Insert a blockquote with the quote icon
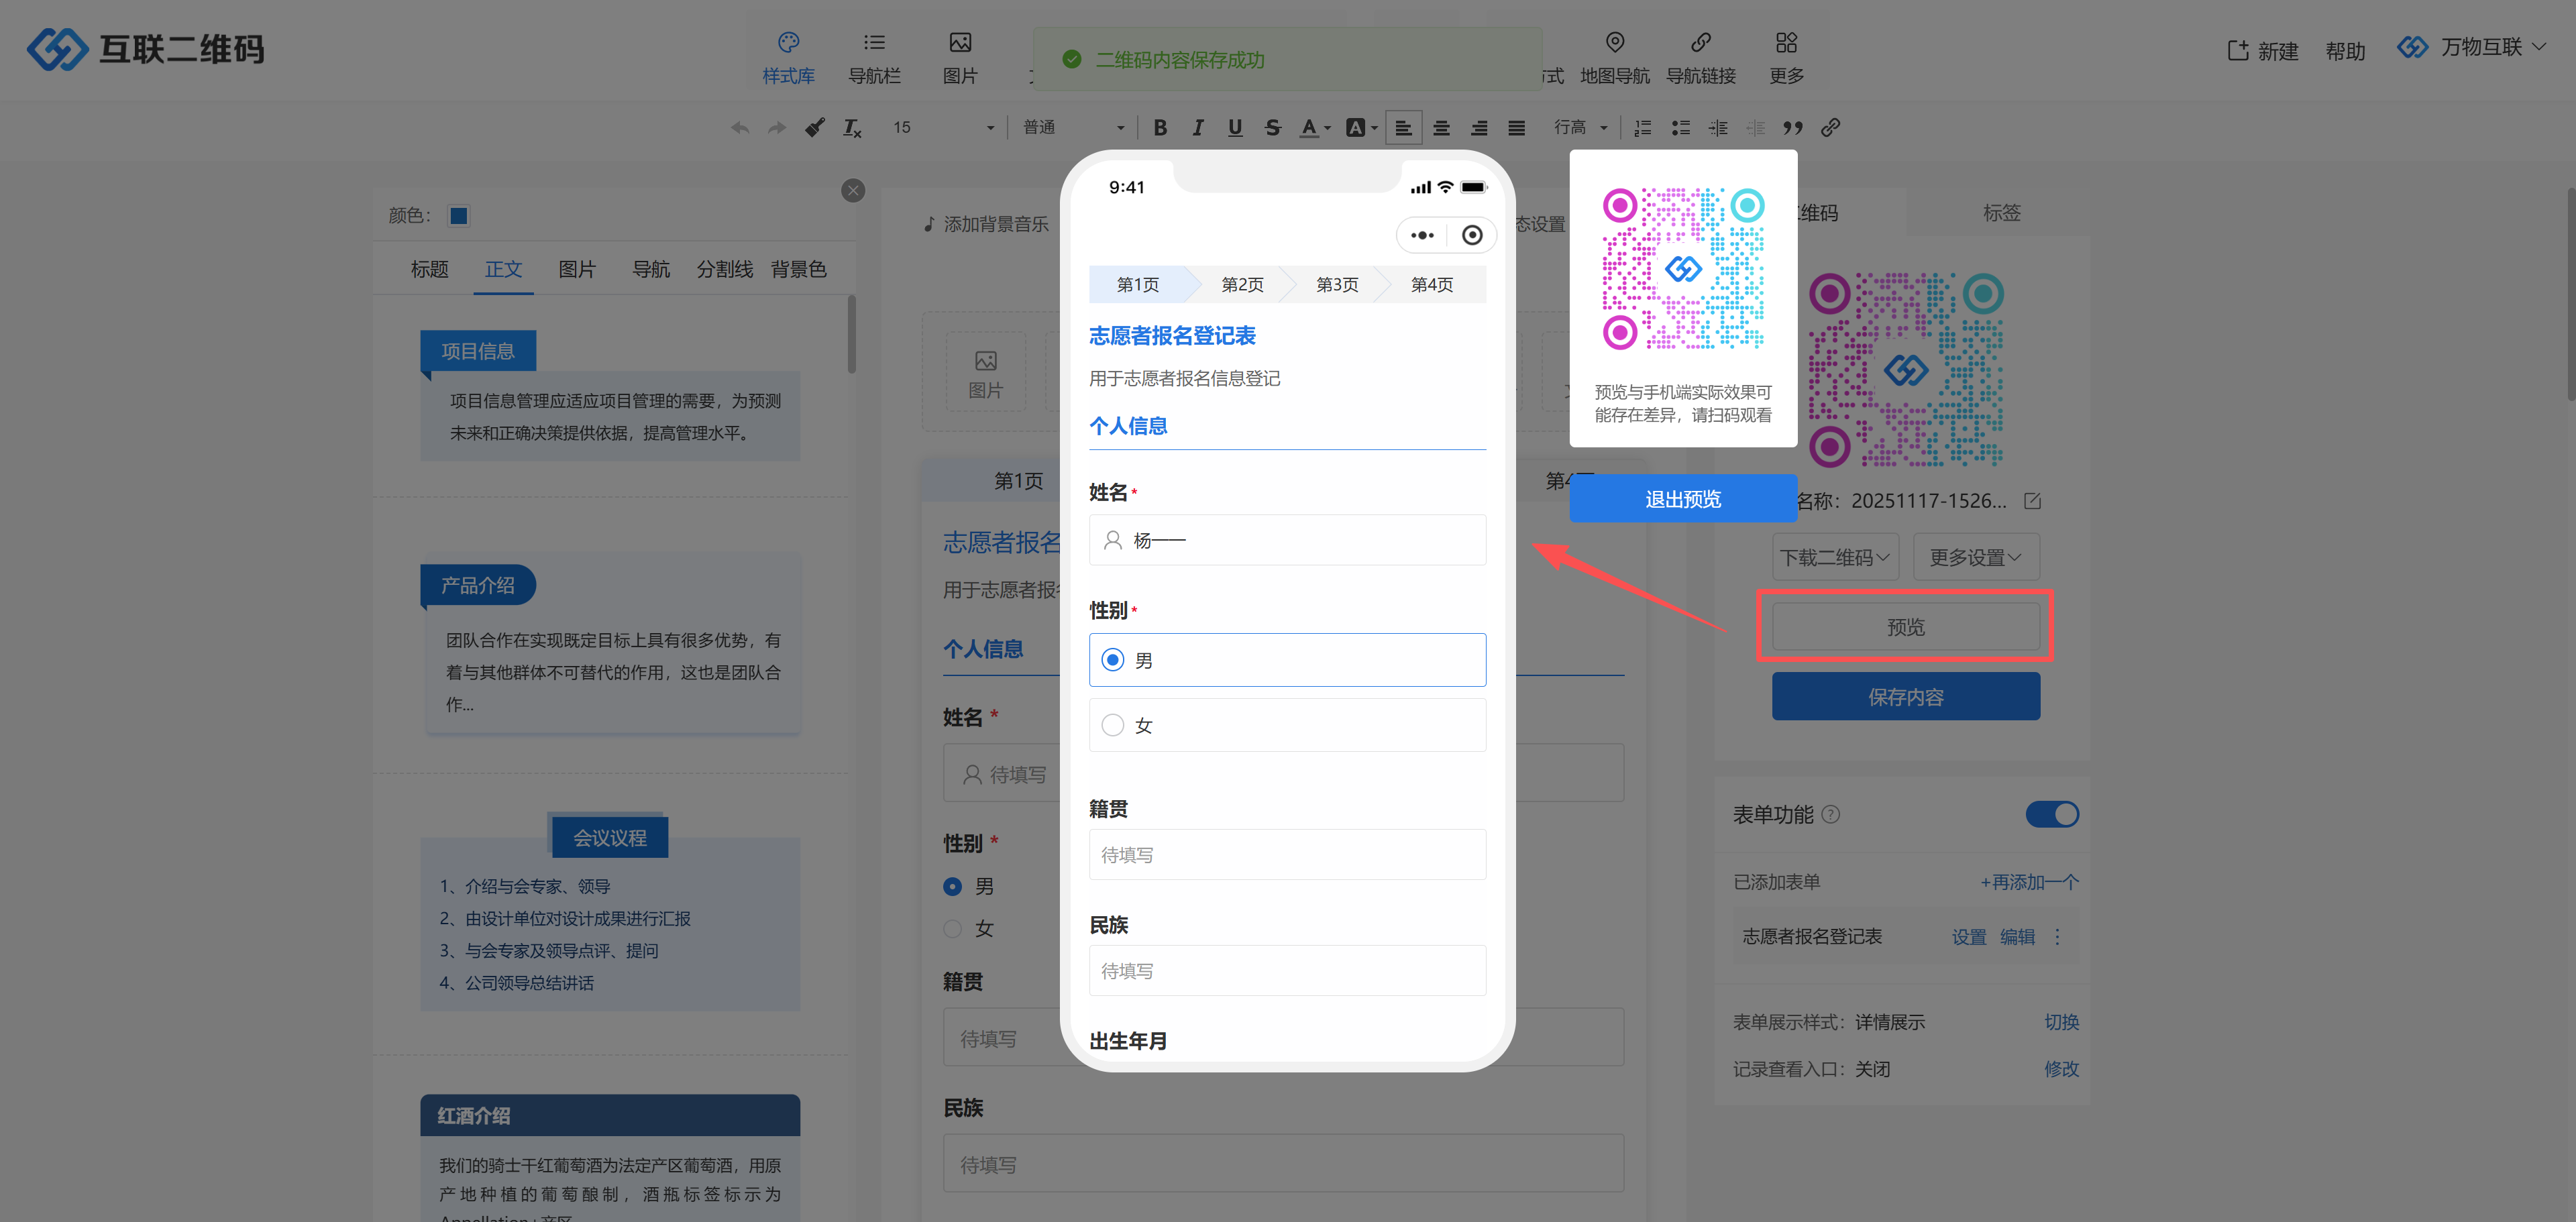 click(x=1792, y=127)
